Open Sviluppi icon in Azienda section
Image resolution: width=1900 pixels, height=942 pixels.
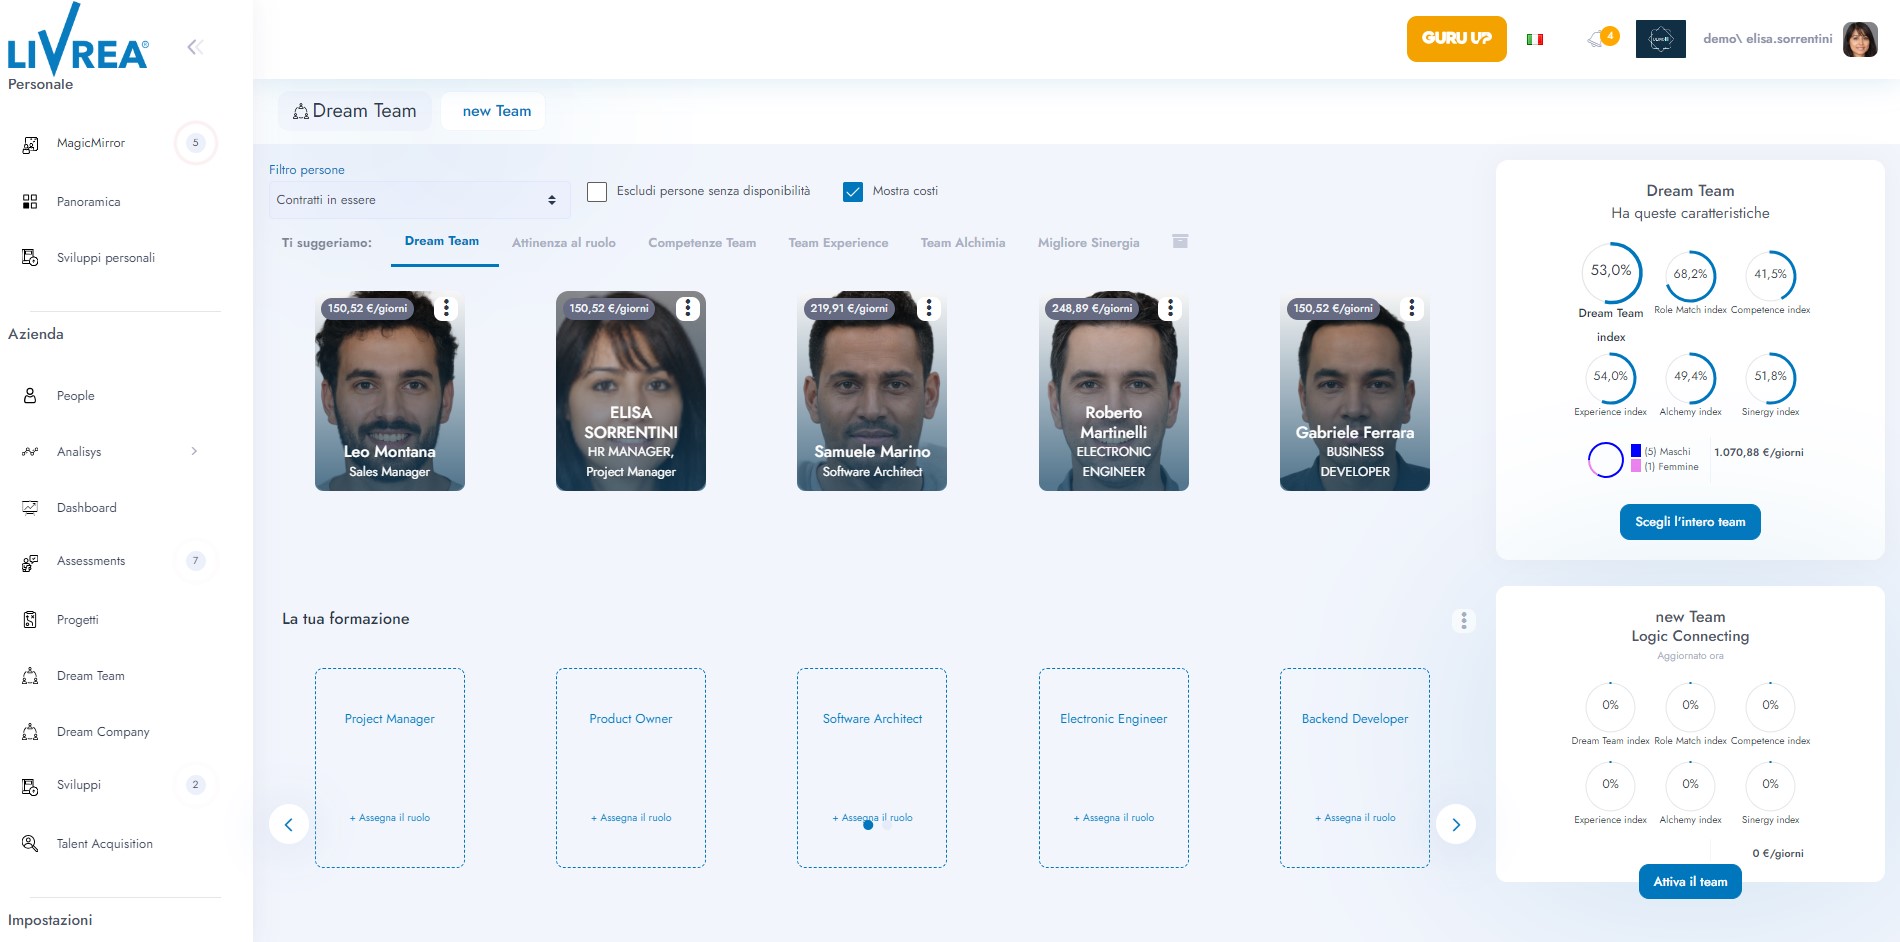pyautogui.click(x=30, y=786)
